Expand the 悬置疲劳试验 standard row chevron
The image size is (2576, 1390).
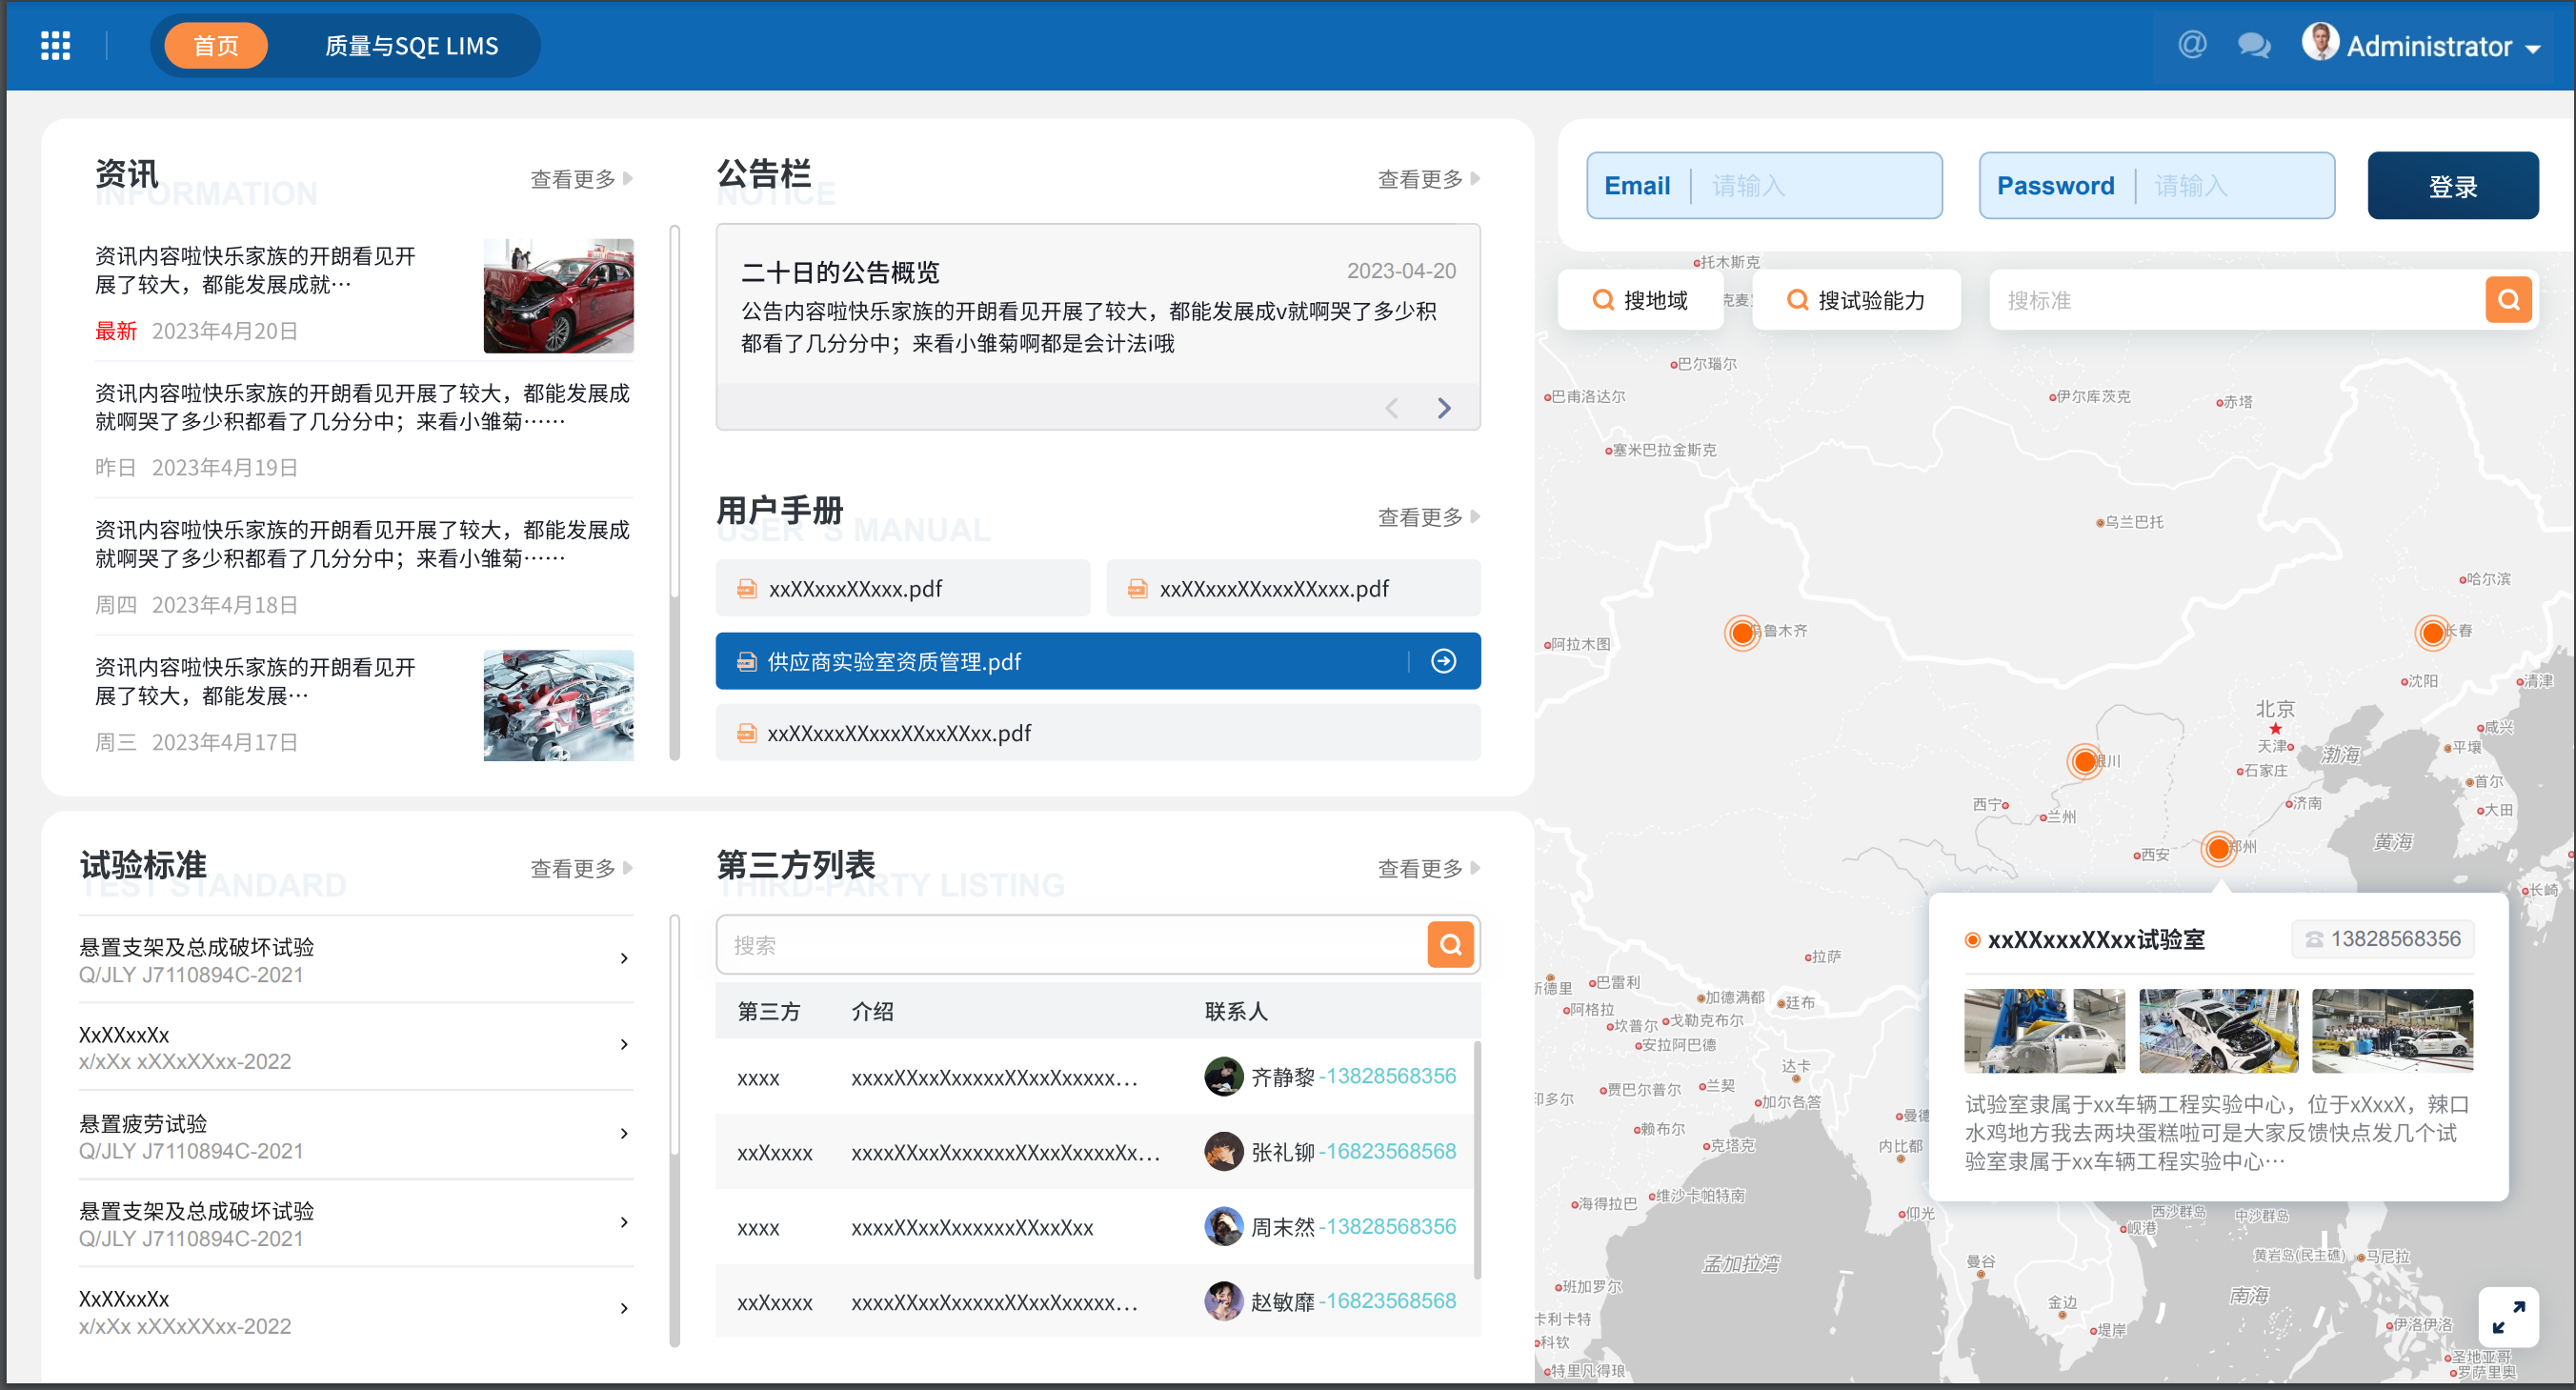624,1134
